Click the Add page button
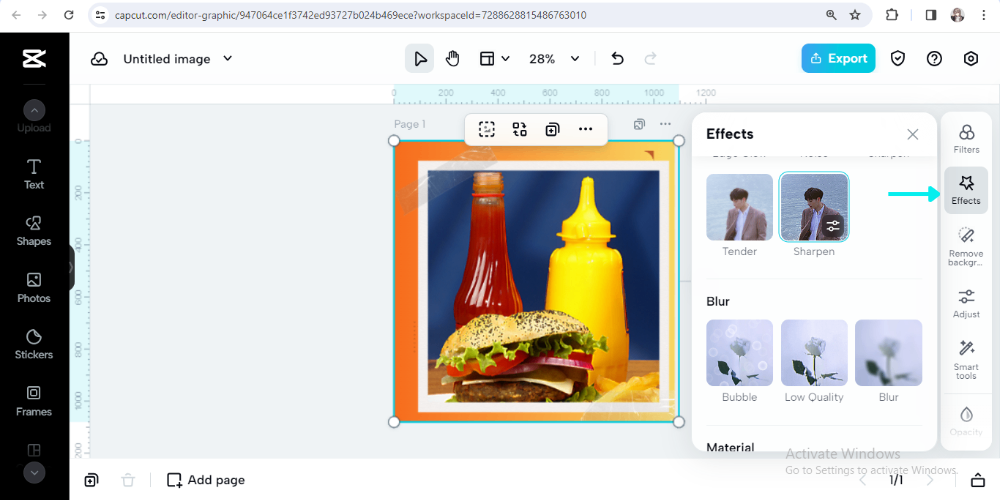This screenshot has width=1000, height=500. point(205,480)
